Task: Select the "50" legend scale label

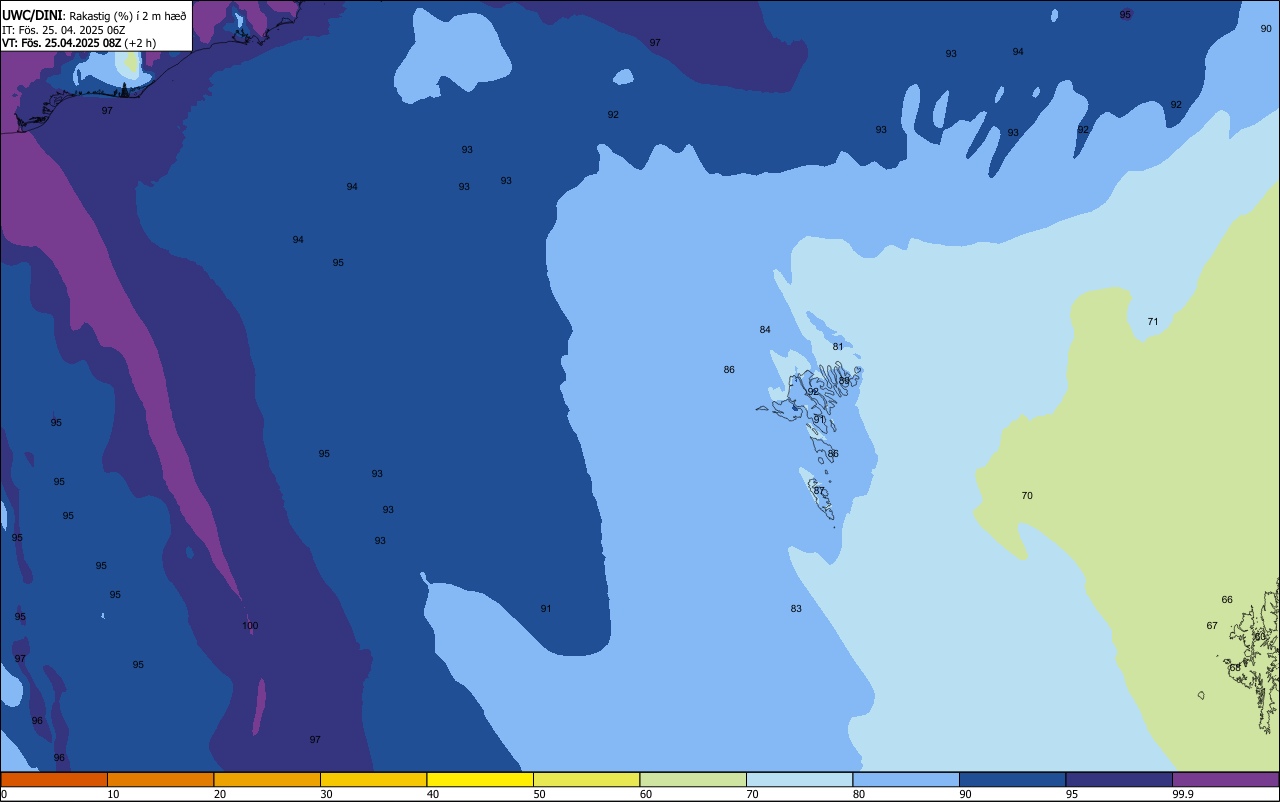Action: [x=539, y=794]
